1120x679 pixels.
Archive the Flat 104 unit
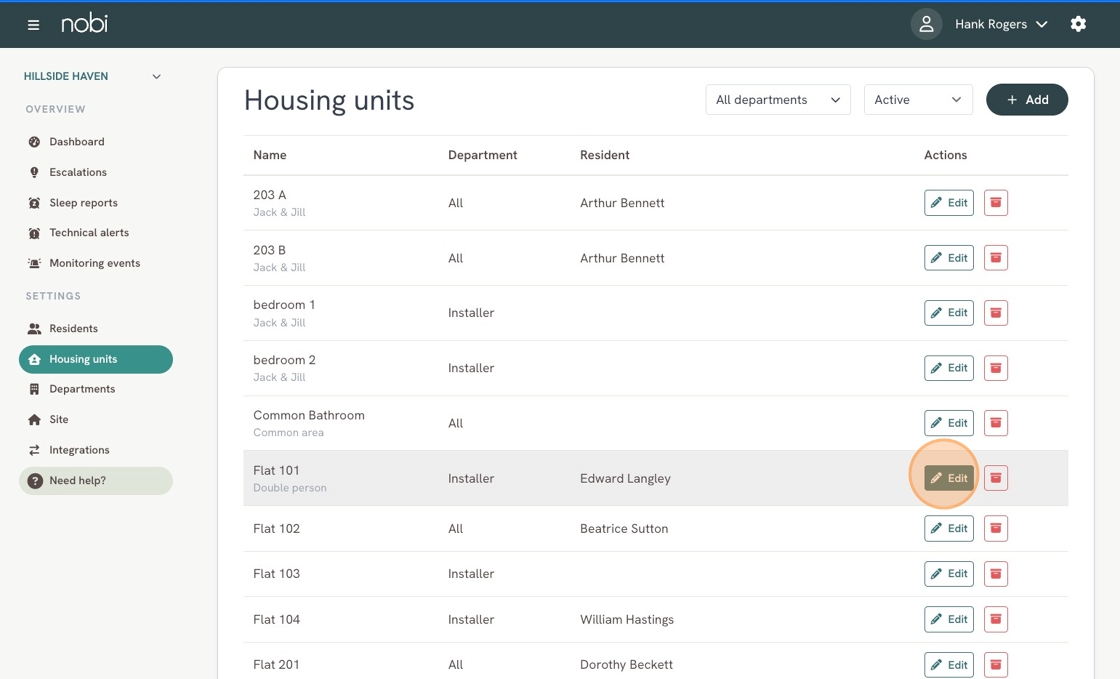(x=996, y=619)
